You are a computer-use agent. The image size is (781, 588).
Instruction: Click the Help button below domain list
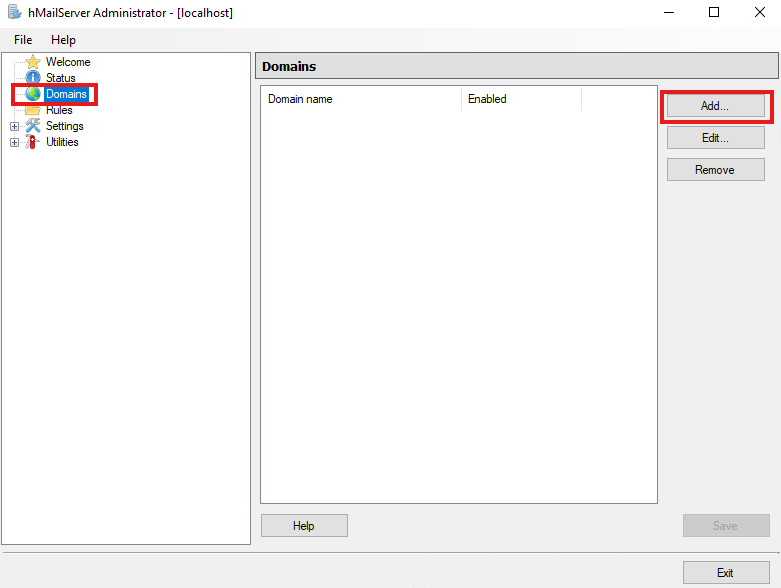point(304,526)
